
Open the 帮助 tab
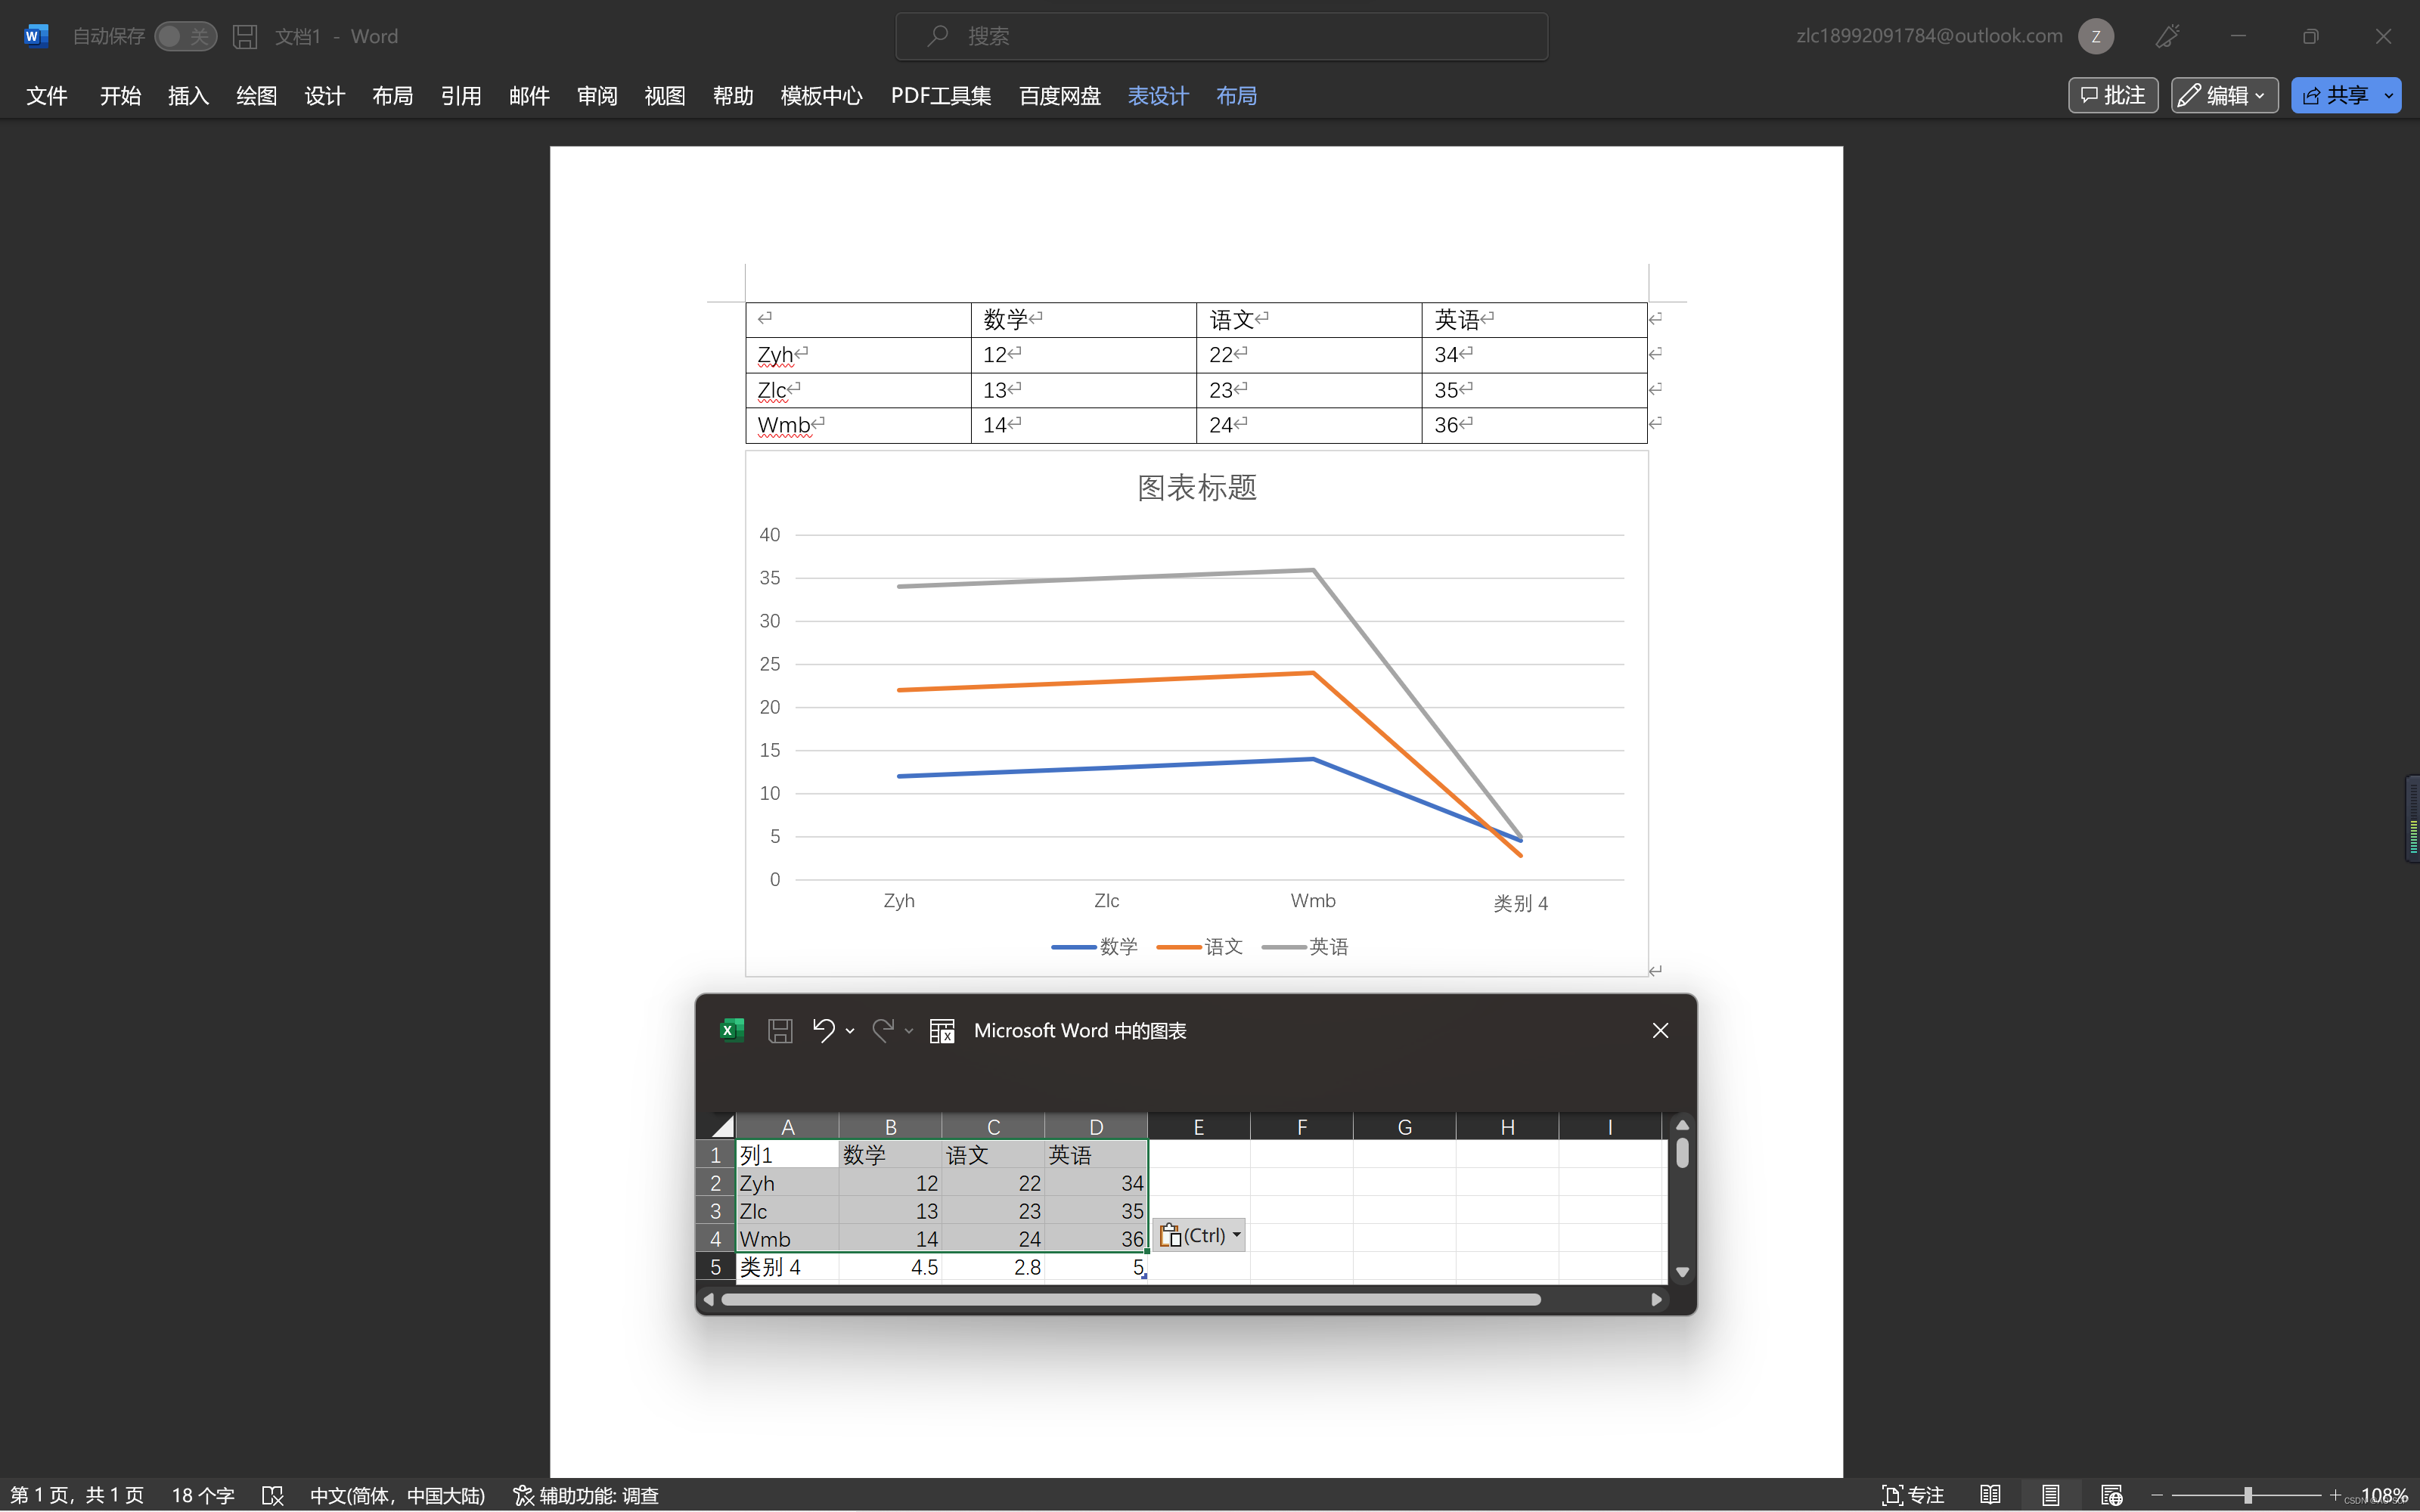tap(733, 95)
